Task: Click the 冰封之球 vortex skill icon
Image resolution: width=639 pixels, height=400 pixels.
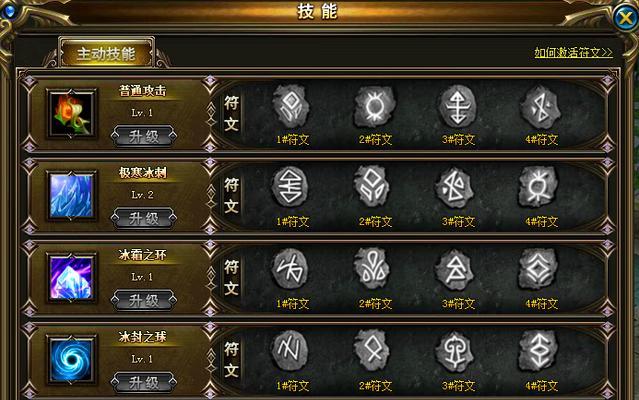Action: 72,360
